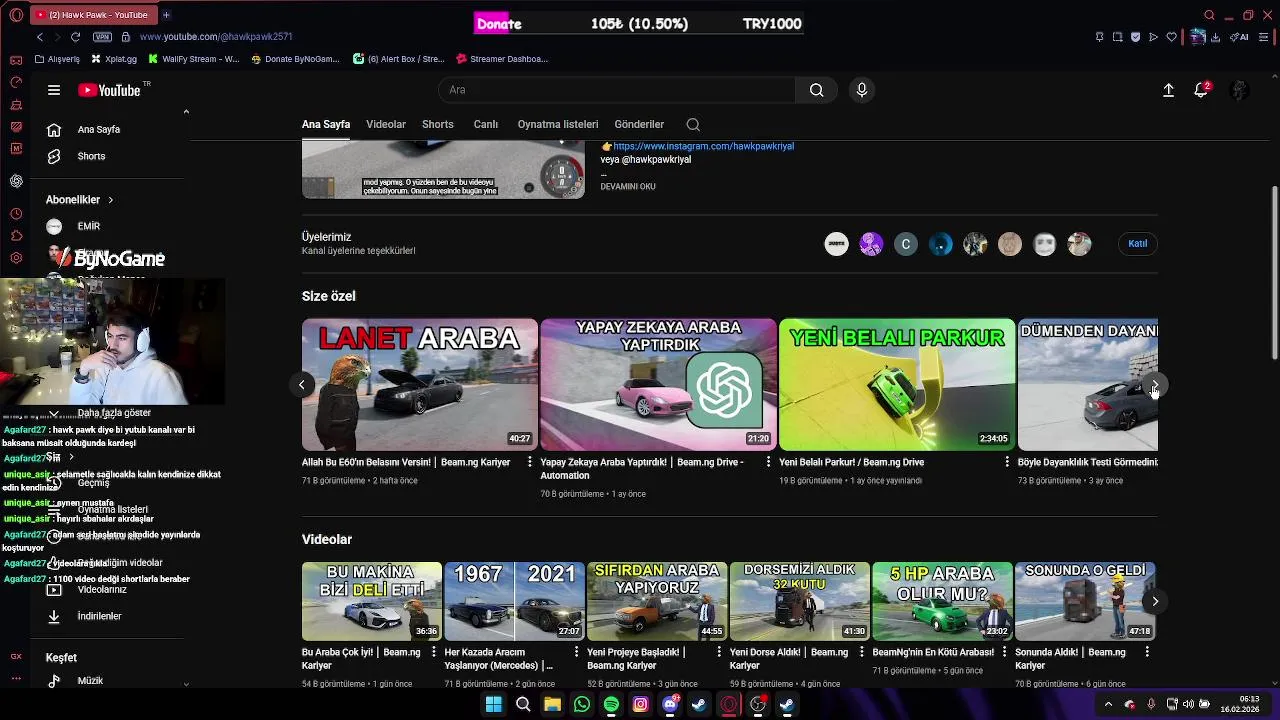Click the YouTube search input field
The width and height of the screenshot is (1280, 720).
617,90
